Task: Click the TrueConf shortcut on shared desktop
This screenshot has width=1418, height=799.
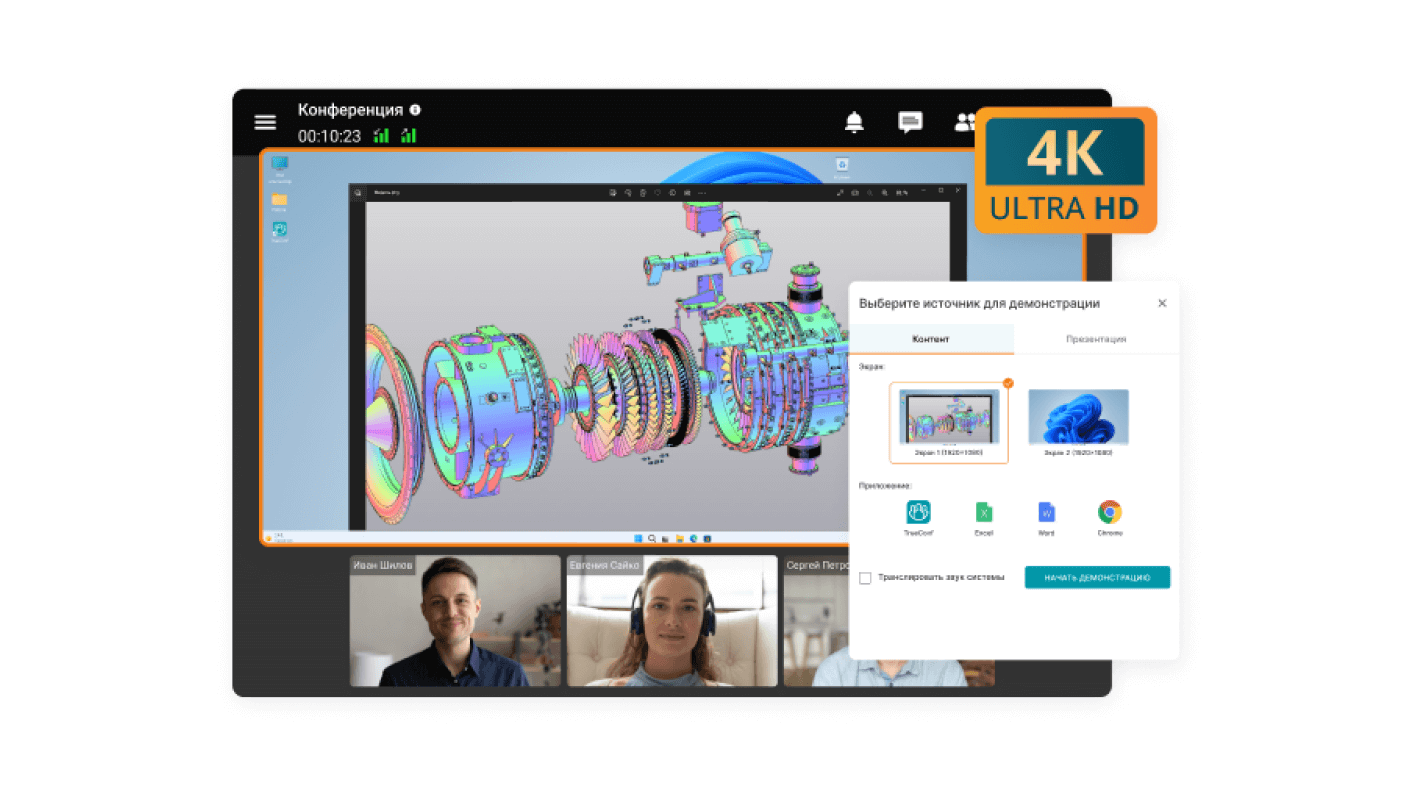Action: coord(279,230)
